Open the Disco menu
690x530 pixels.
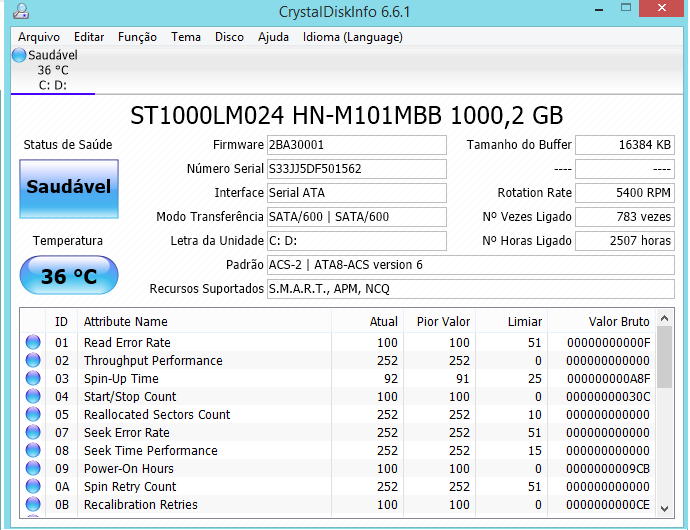229,37
